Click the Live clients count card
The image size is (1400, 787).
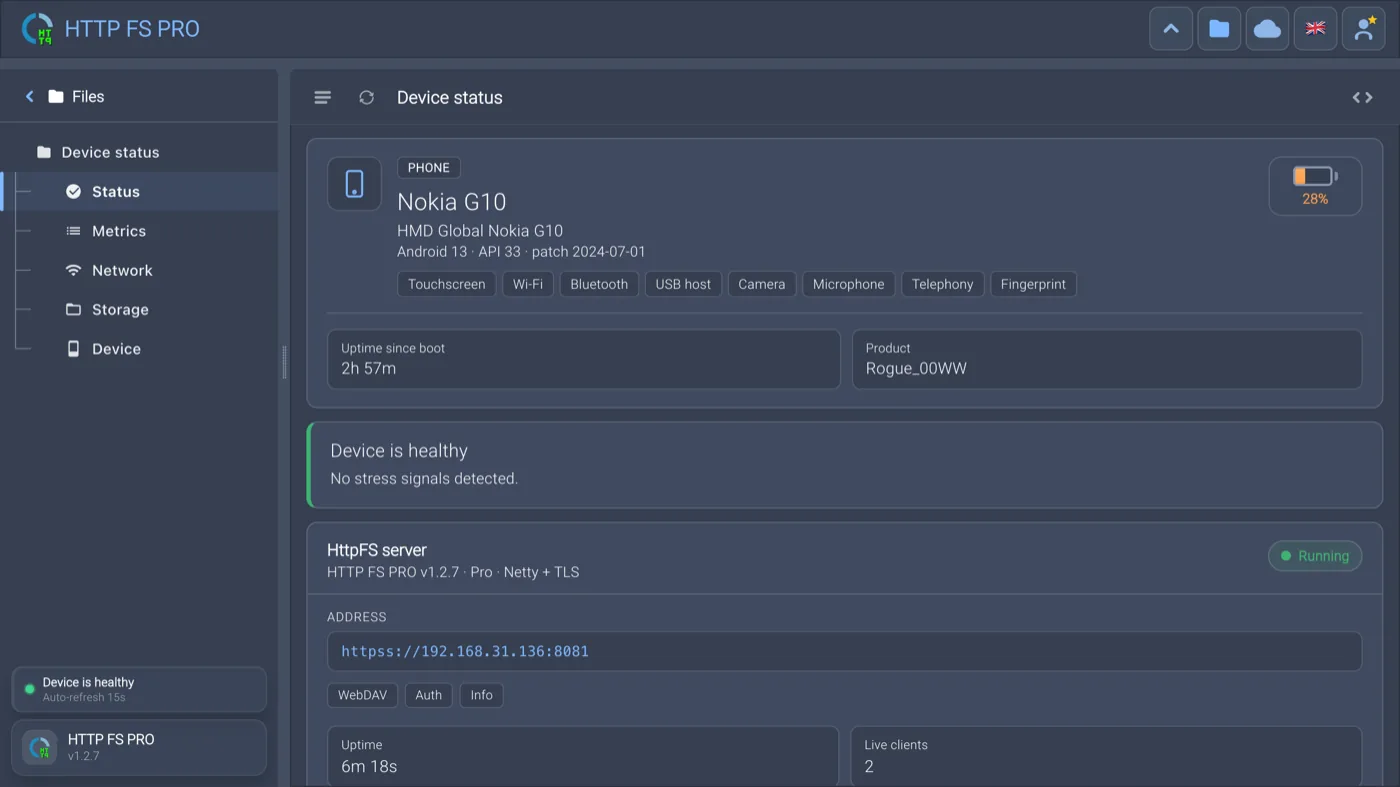1106,756
